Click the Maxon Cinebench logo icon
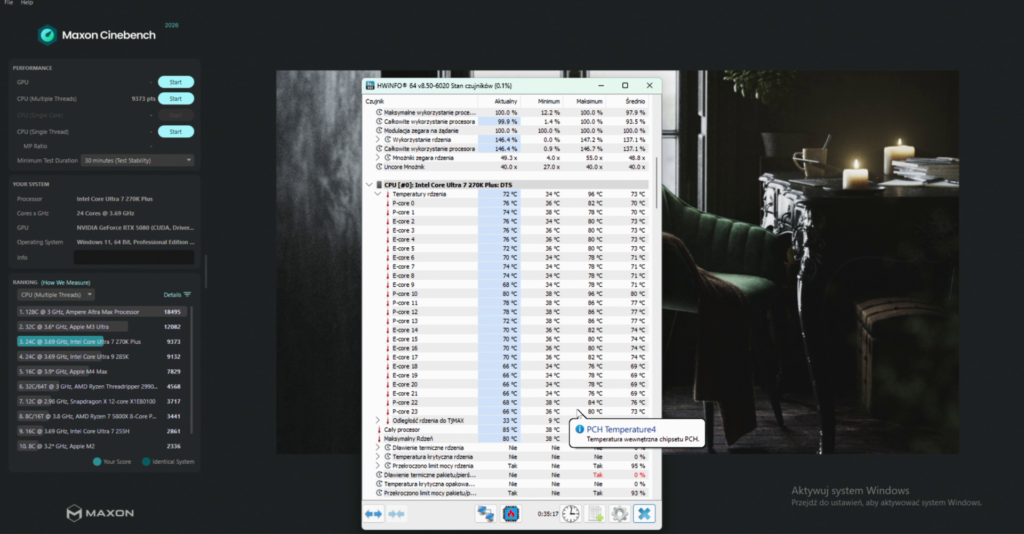 coord(47,35)
